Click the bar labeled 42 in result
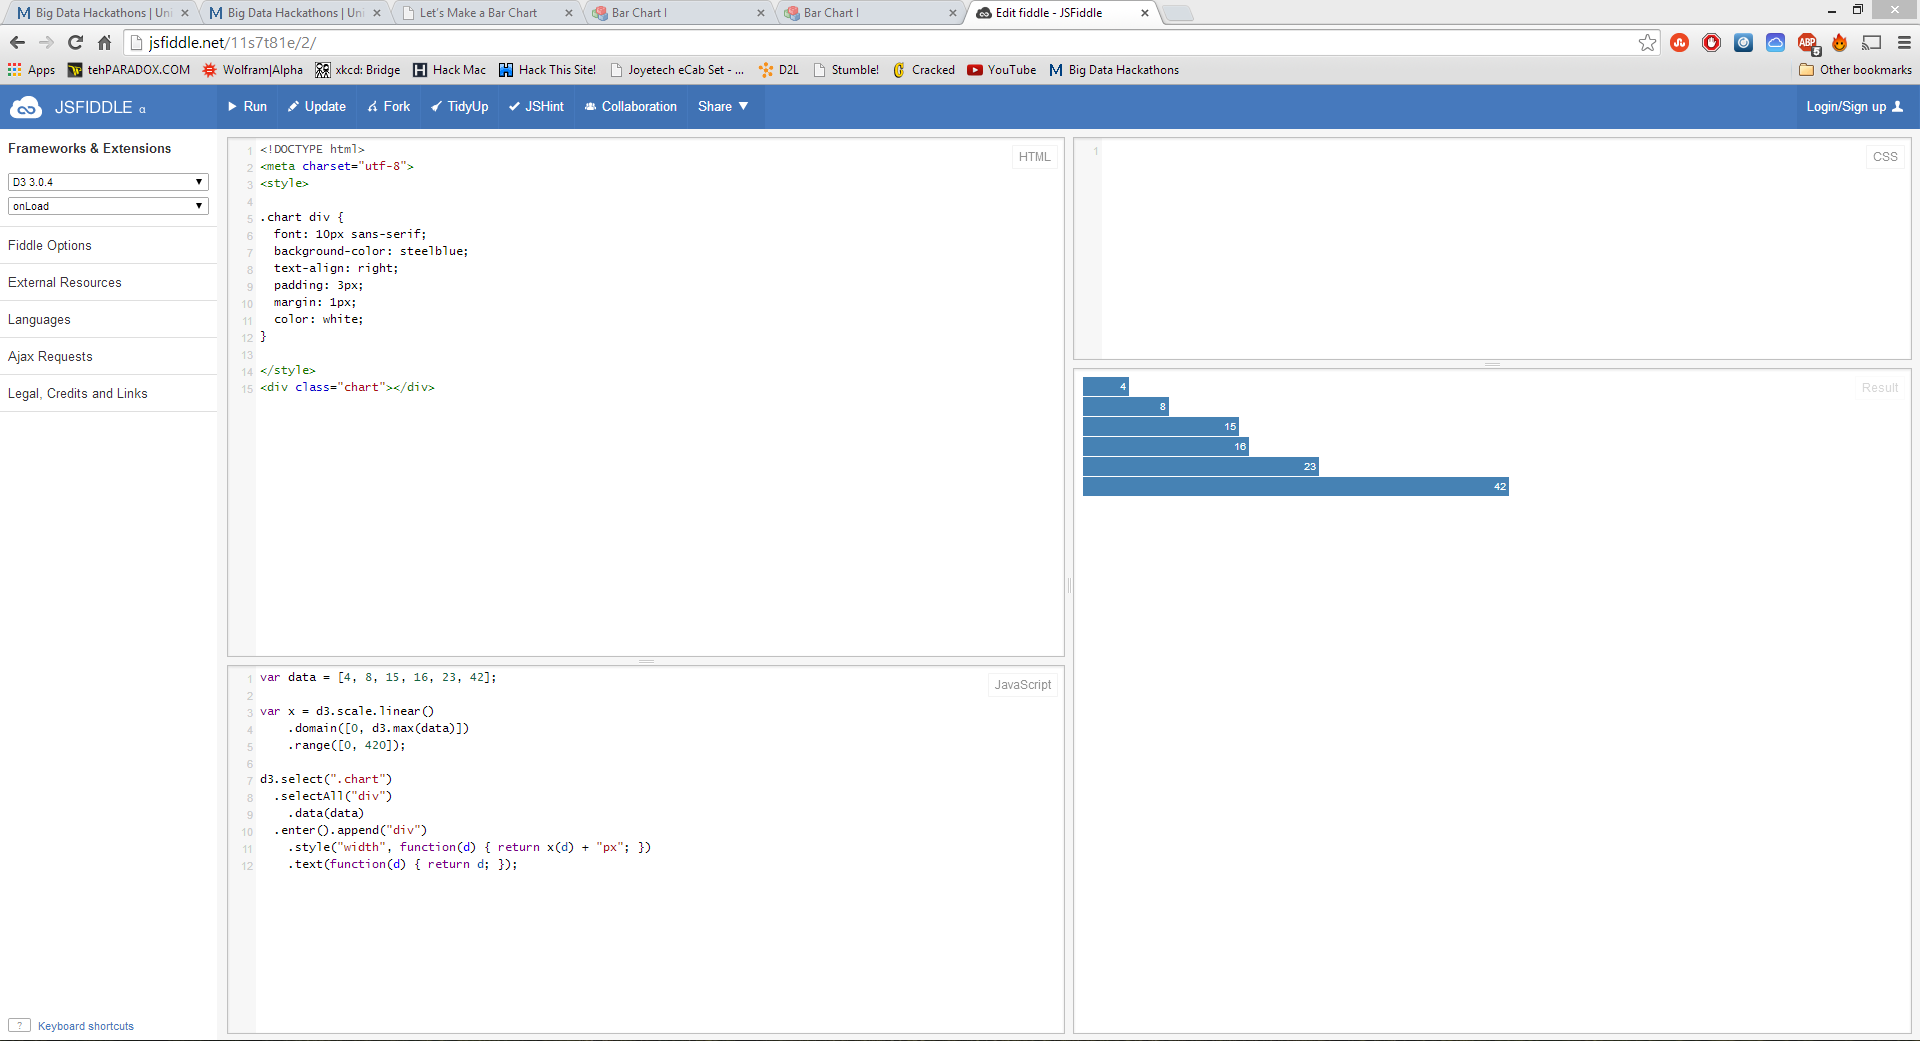1920x1041 pixels. (1295, 487)
